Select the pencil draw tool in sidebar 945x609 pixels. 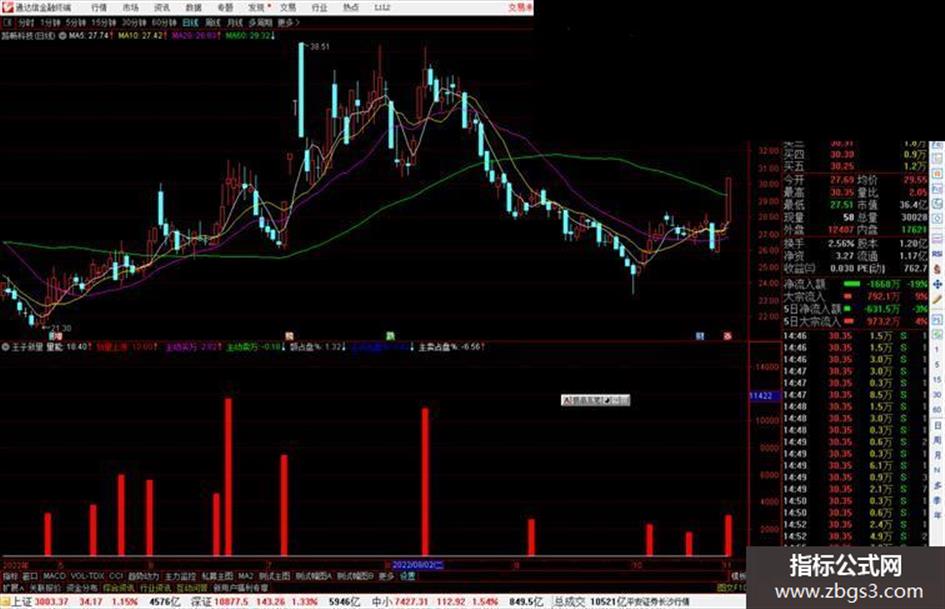point(937,299)
